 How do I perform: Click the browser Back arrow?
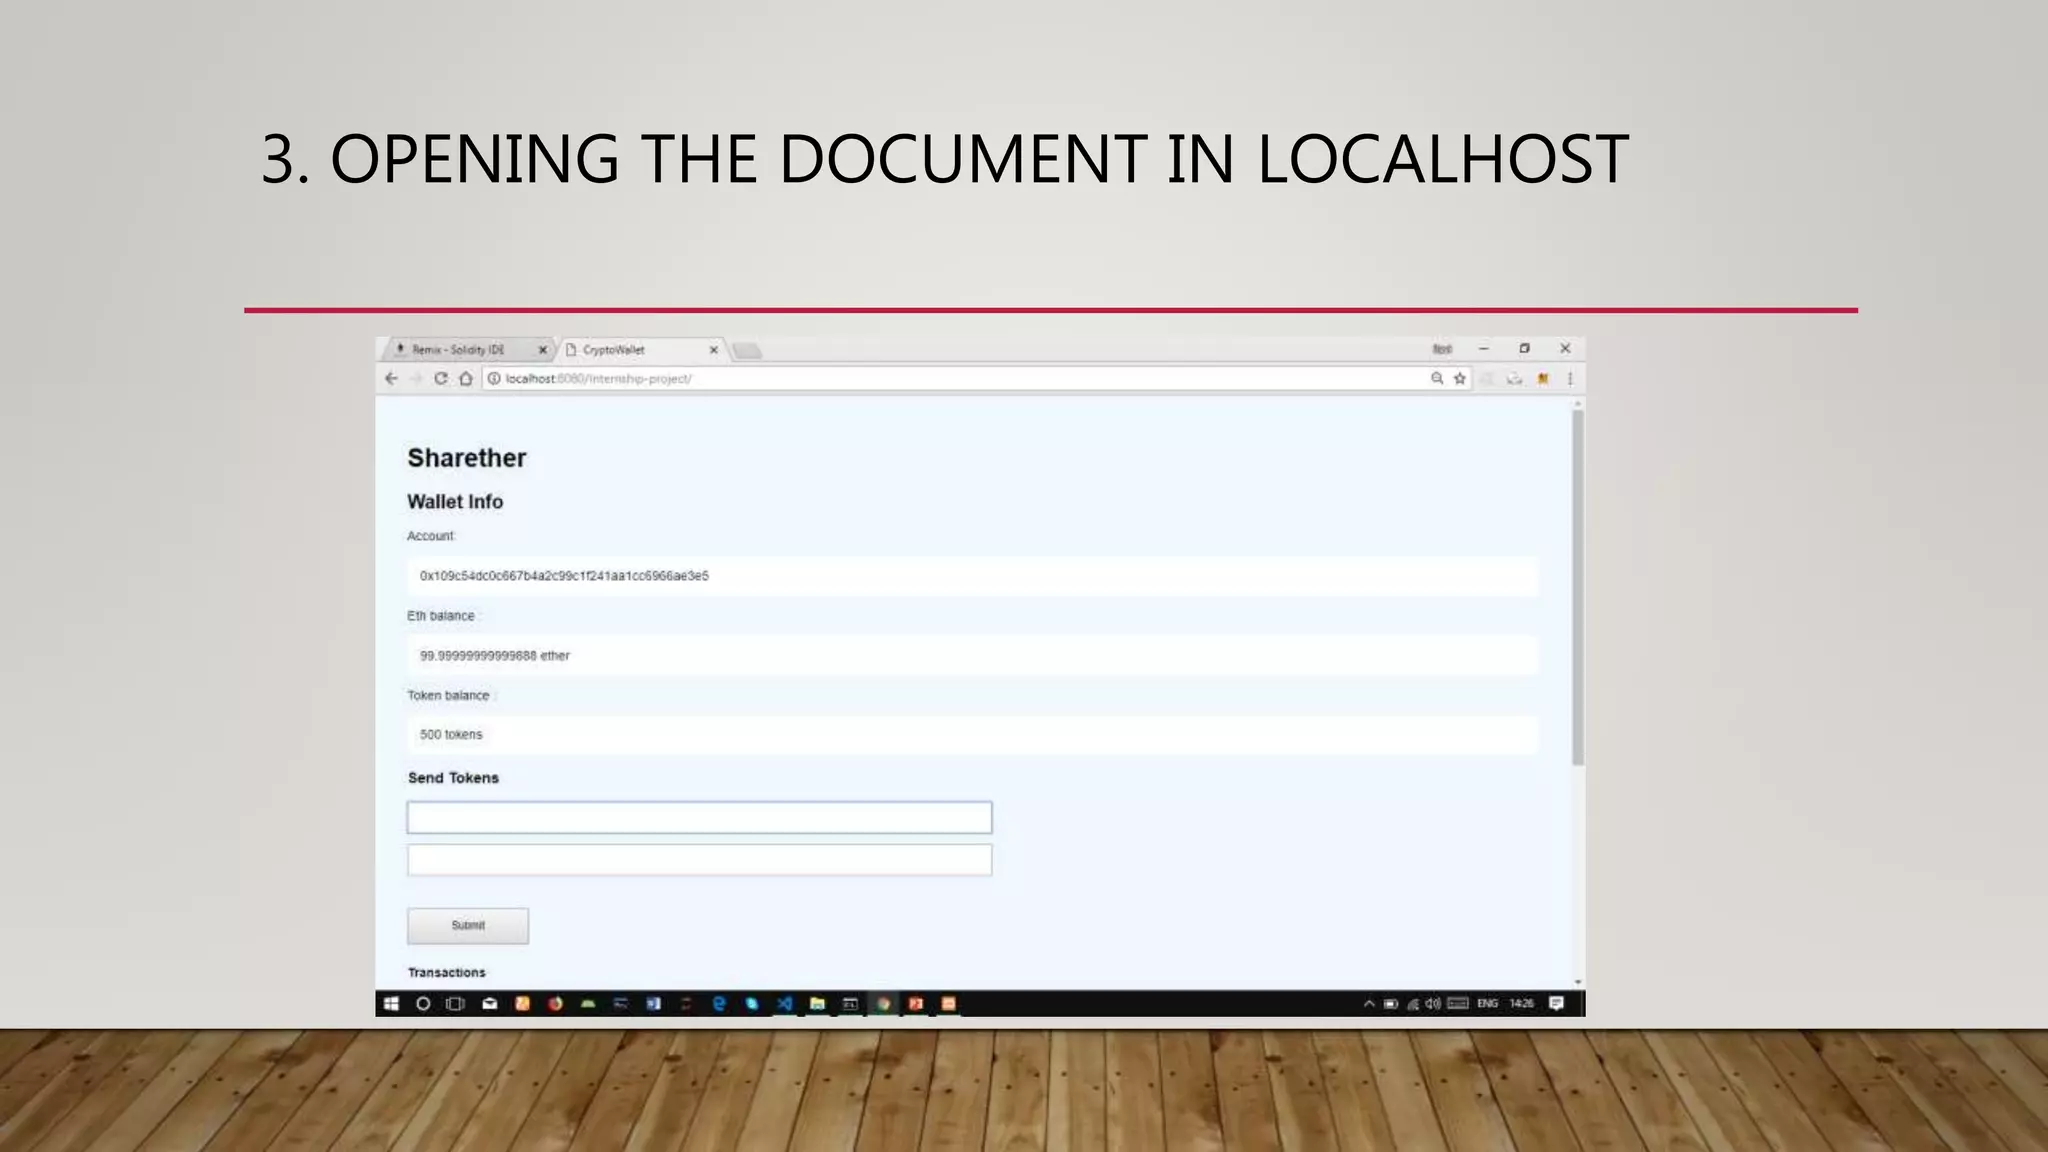point(391,379)
